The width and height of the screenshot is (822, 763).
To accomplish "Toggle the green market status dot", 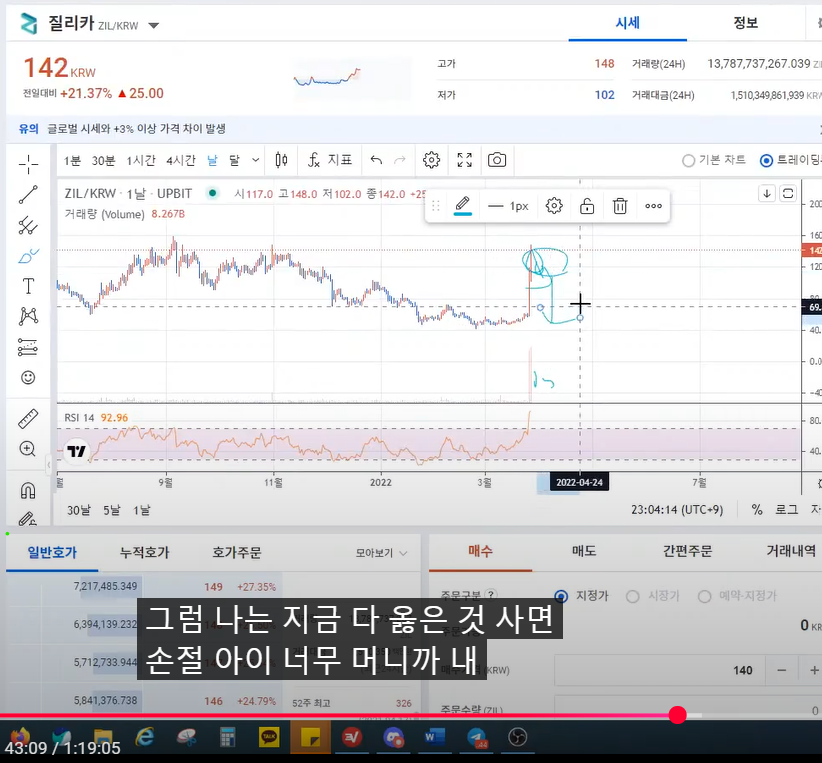I will point(212,193).
